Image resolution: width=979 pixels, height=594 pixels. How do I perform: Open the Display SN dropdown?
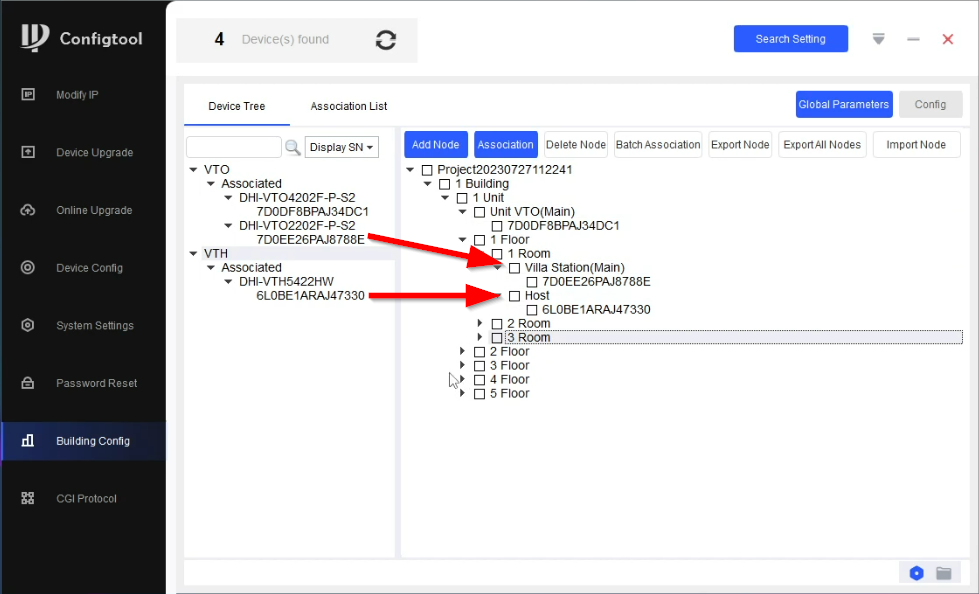click(x=342, y=147)
